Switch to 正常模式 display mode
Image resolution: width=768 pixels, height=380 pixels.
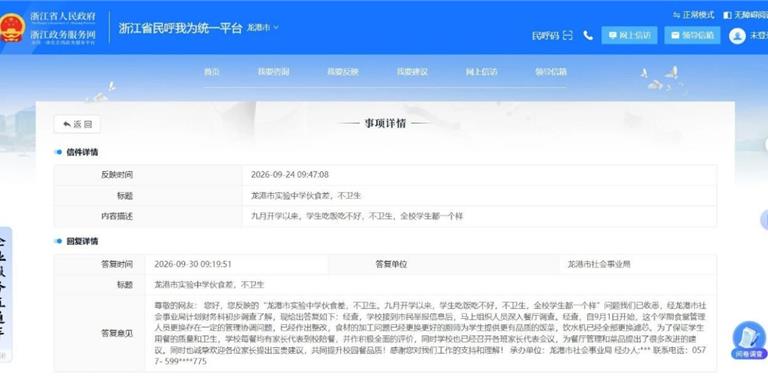click(694, 15)
